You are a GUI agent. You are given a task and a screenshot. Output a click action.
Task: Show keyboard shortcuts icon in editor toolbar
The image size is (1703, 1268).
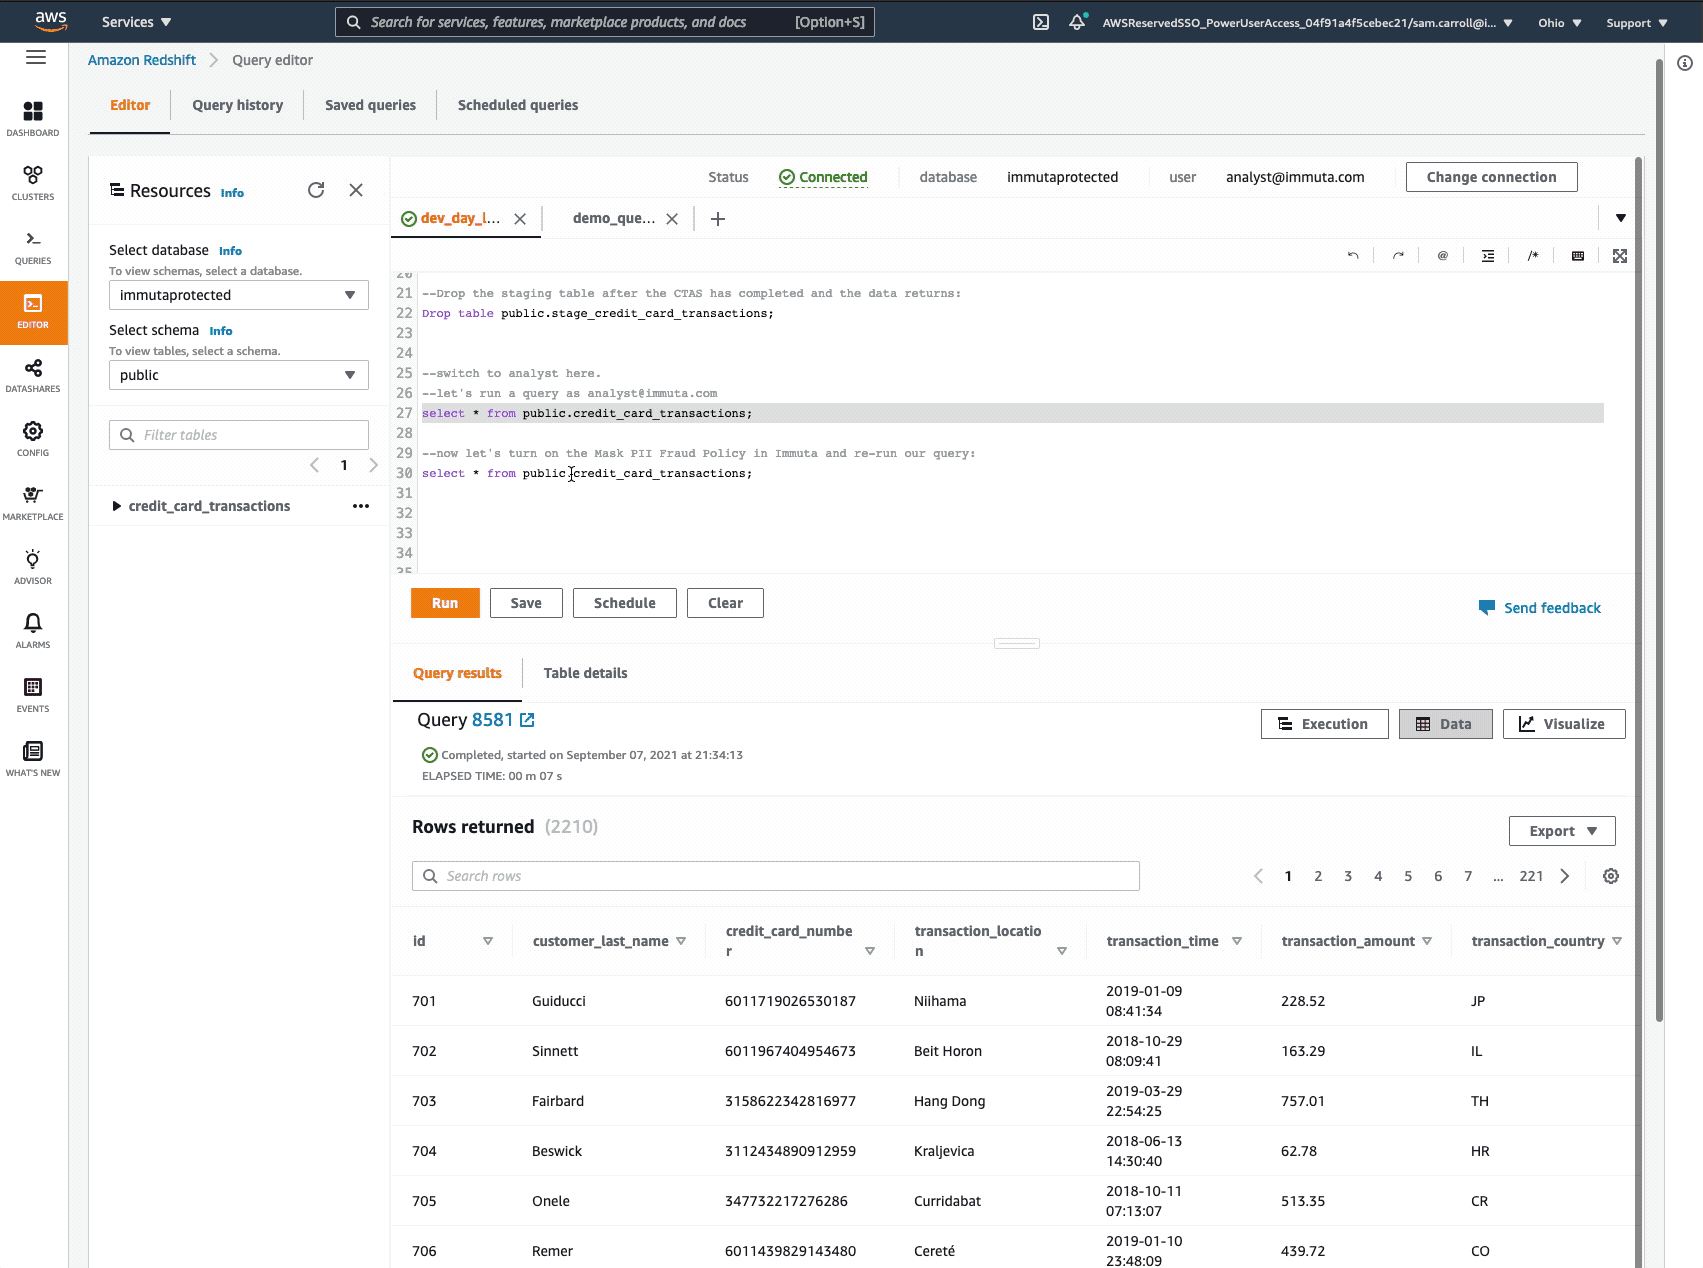pos(1578,256)
